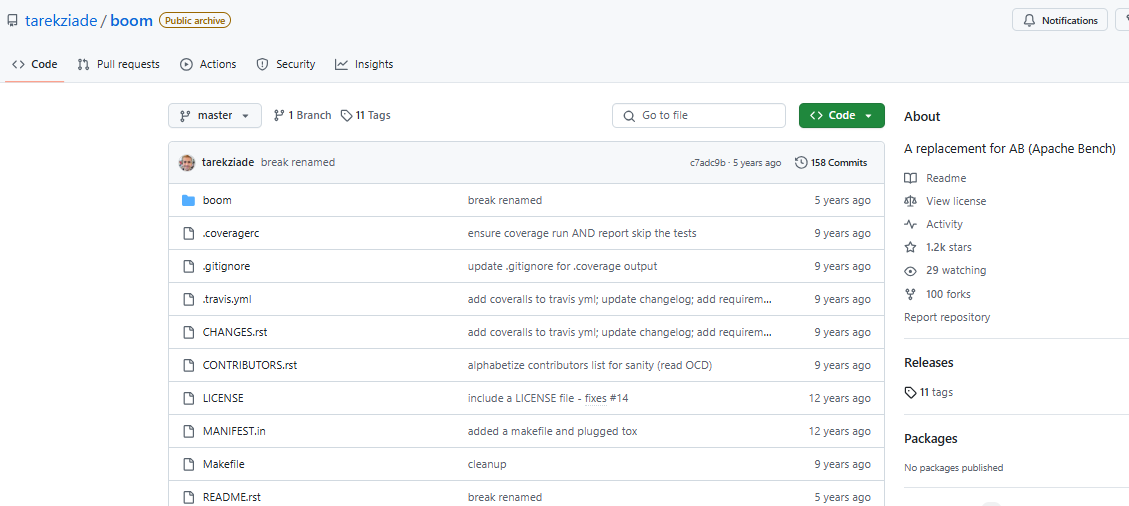Click the Activity pulse icon
Viewport: 1129px width, 506px height.
[x=910, y=224]
